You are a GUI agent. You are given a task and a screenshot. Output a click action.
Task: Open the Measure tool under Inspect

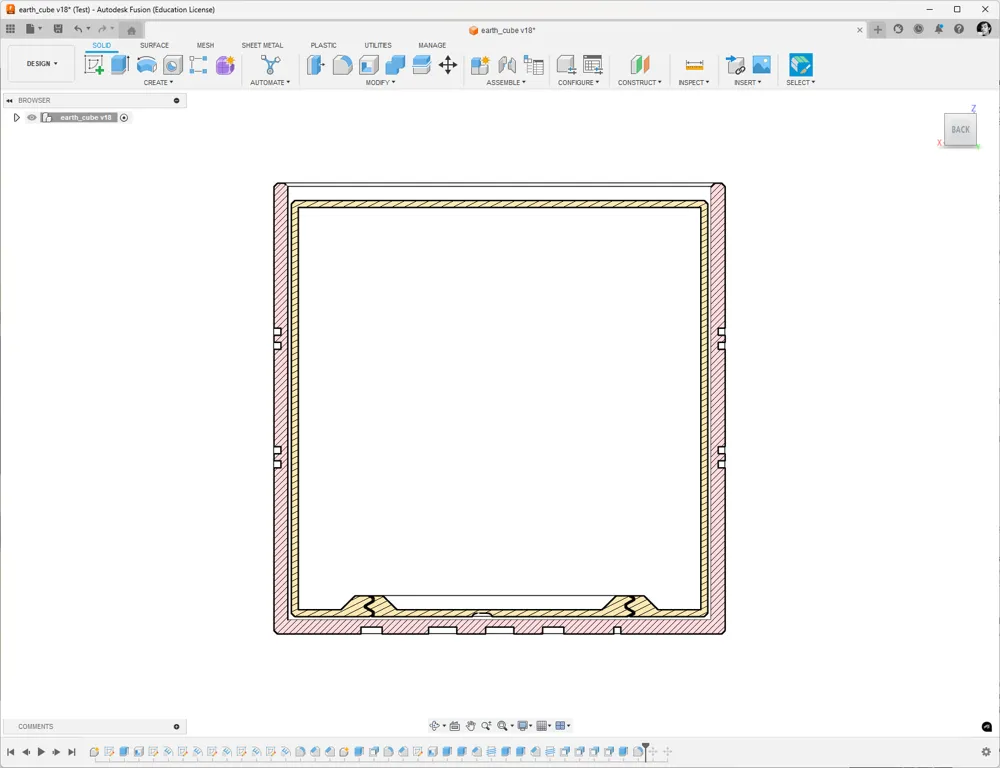[694, 65]
